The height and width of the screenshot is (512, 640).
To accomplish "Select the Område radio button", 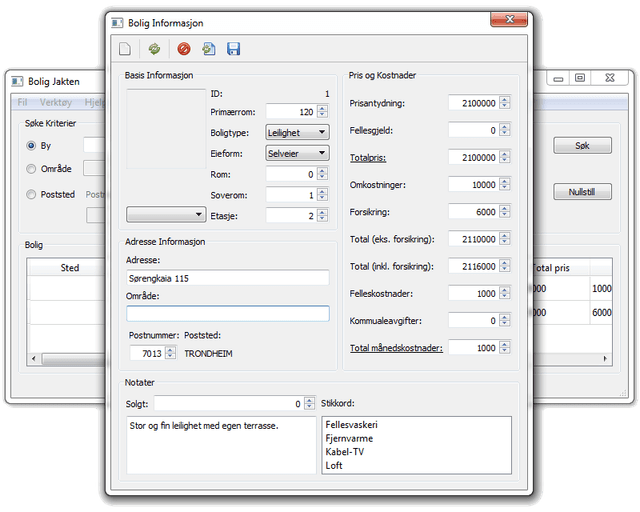I will click(x=31, y=169).
